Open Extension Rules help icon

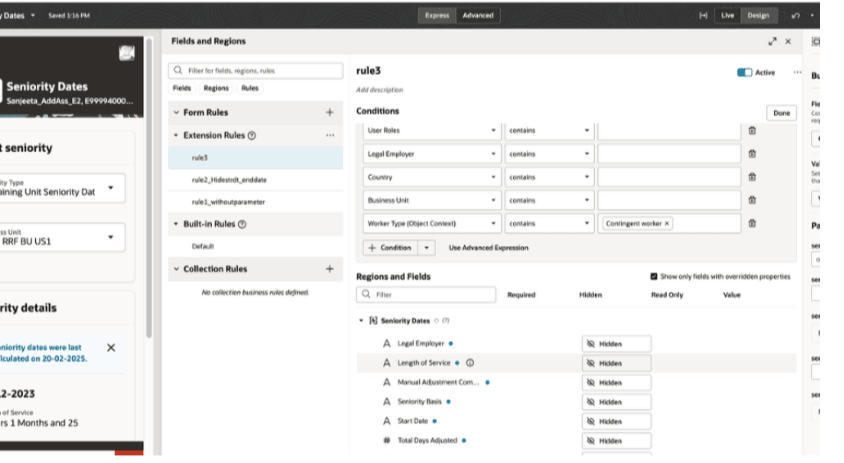pyautogui.click(x=251, y=136)
